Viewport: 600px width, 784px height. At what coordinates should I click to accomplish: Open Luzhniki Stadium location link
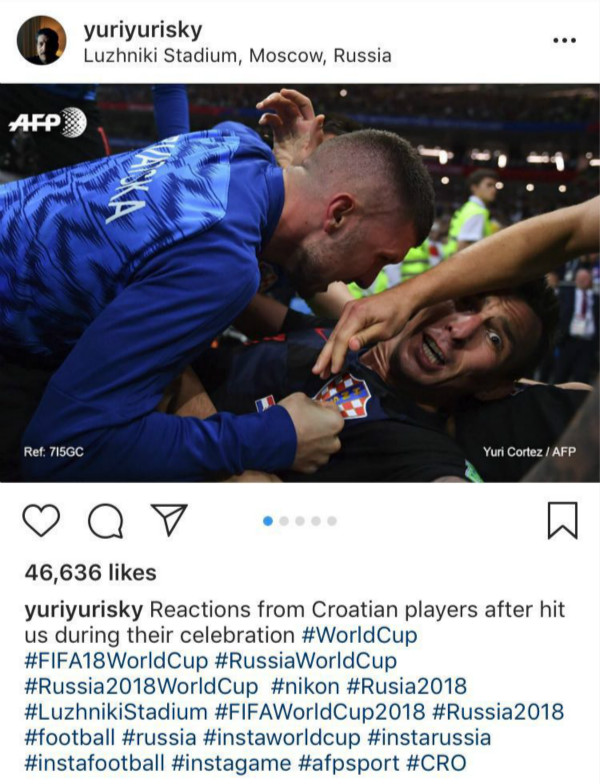point(237,56)
